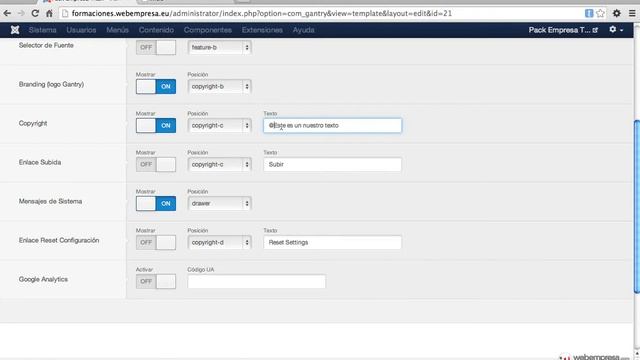
Task: Click the browser forward arrow
Action: tap(21, 13)
